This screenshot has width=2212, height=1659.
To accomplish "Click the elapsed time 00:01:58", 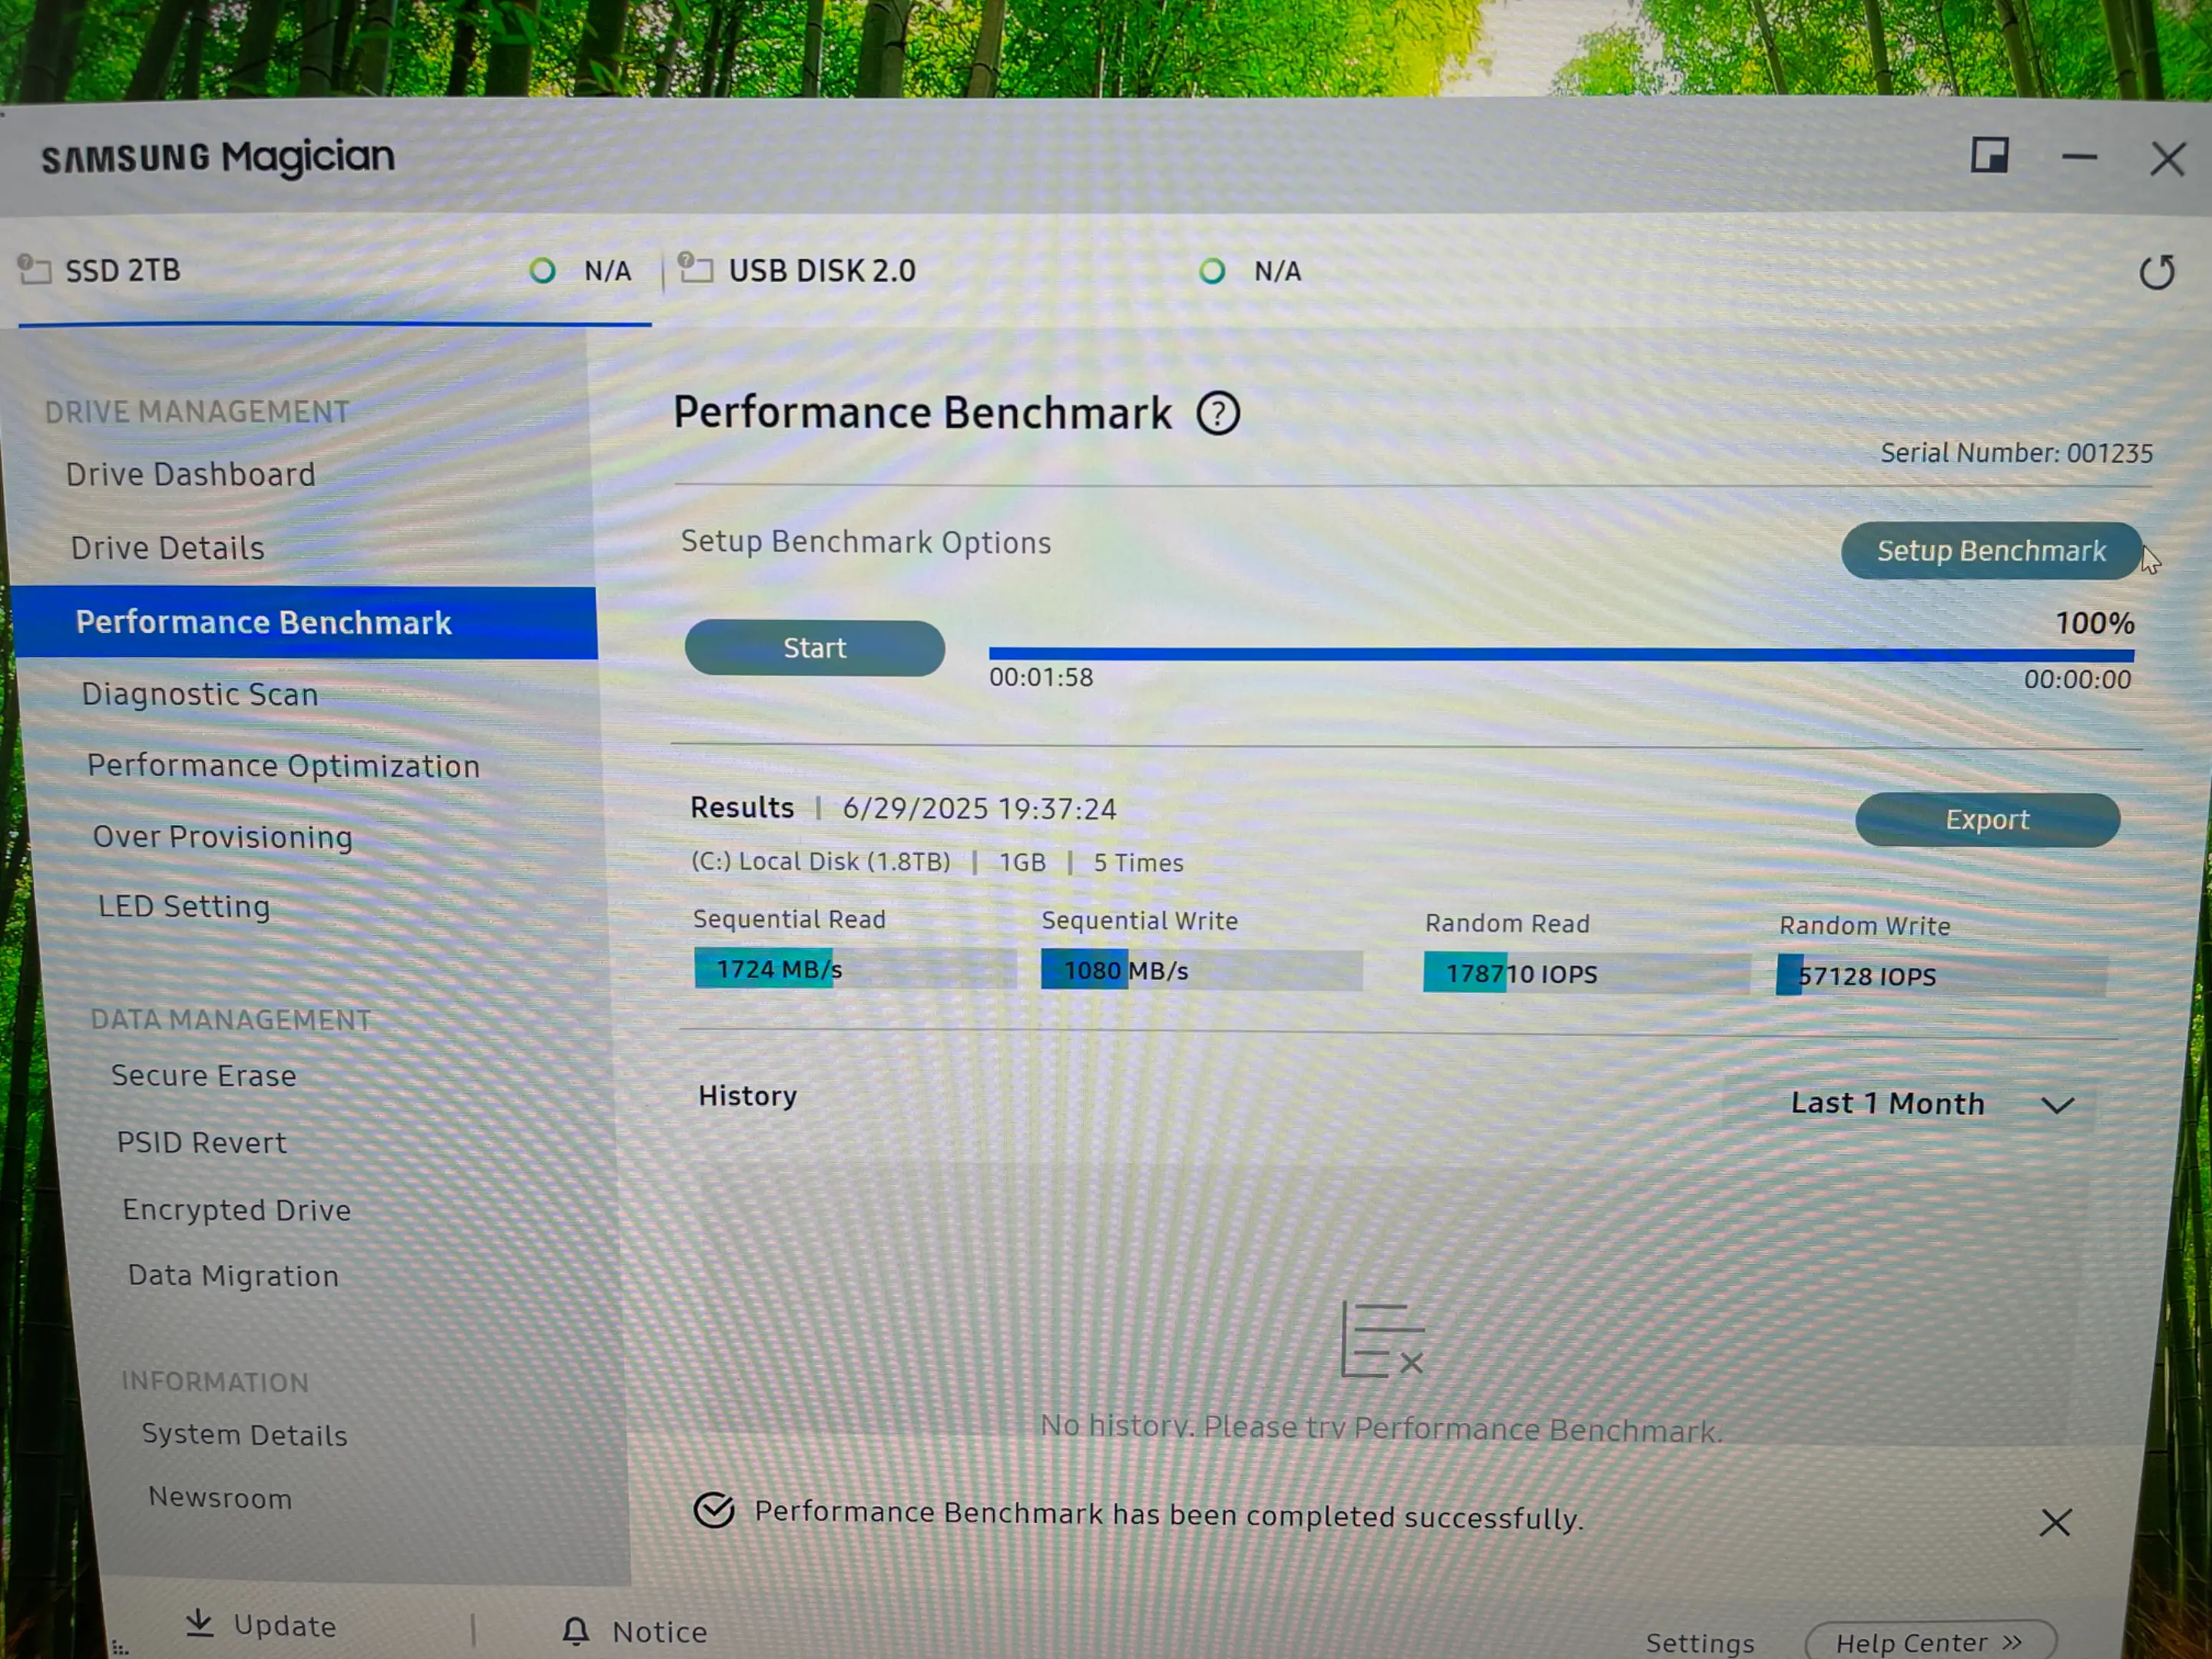I will click(x=1041, y=677).
